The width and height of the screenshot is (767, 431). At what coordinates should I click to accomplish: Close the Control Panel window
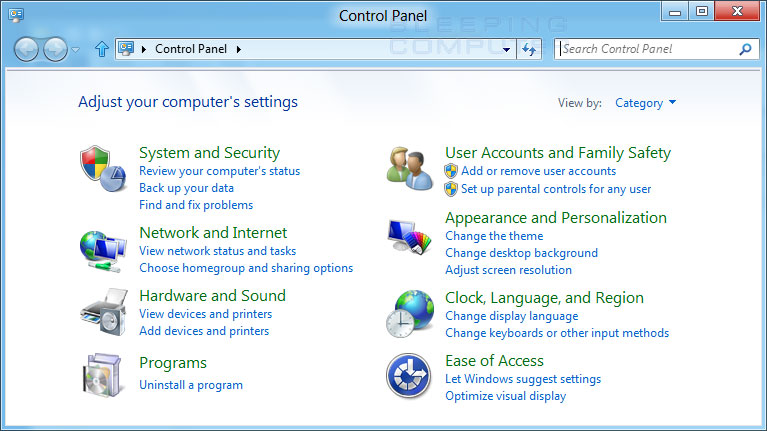[738, 11]
